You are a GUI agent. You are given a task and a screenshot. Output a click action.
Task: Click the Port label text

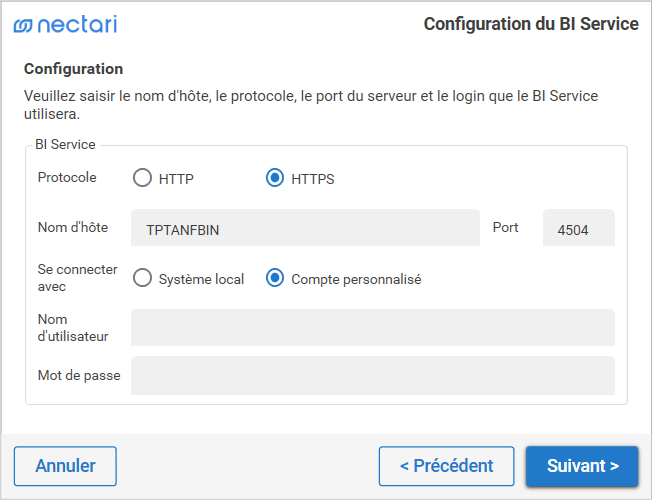(506, 227)
